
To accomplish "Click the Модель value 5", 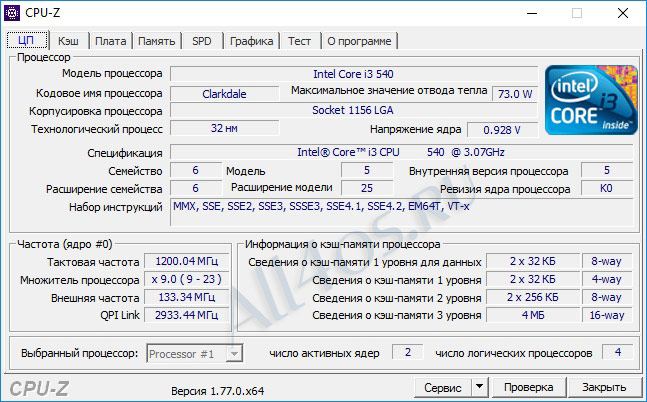I will [367, 170].
